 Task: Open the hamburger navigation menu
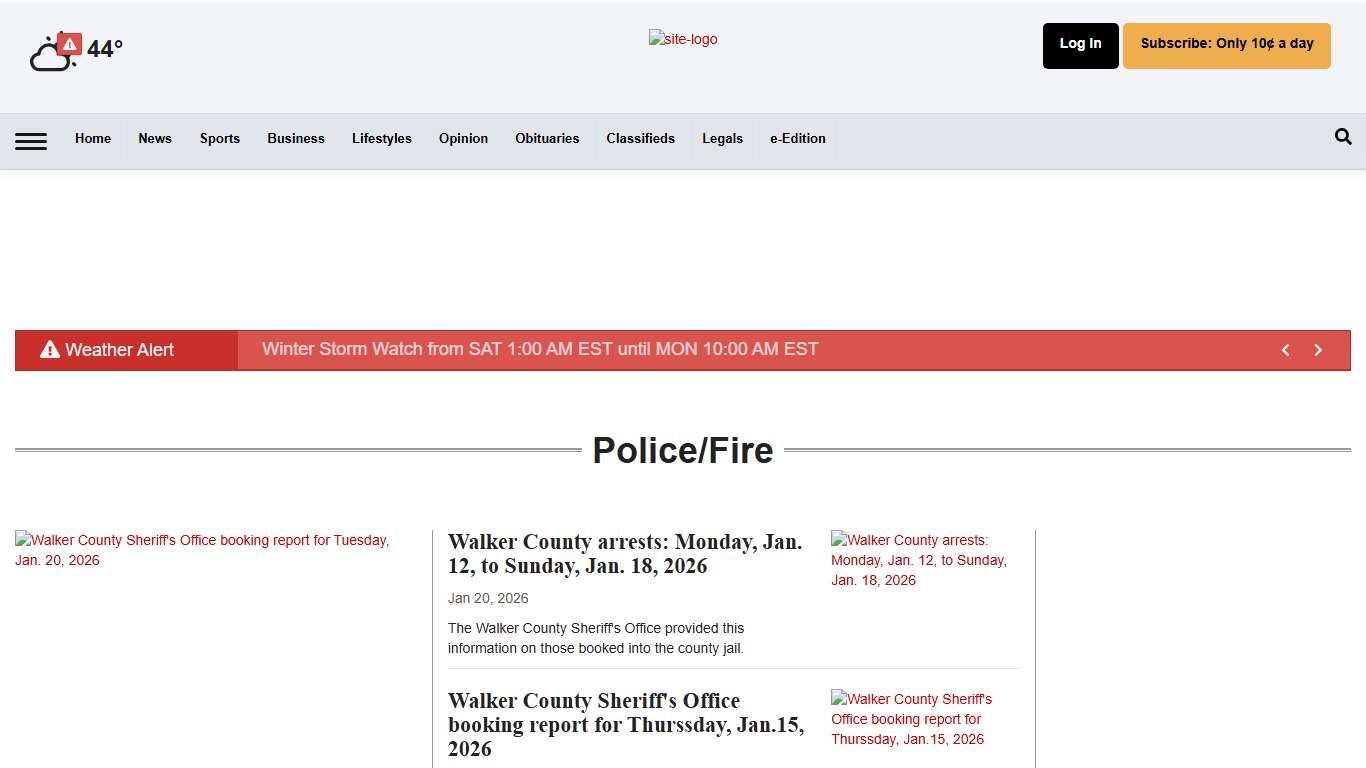(x=31, y=141)
